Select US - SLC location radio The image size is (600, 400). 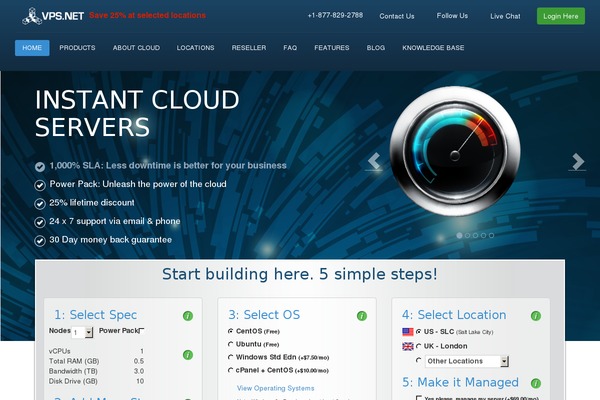[418, 331]
